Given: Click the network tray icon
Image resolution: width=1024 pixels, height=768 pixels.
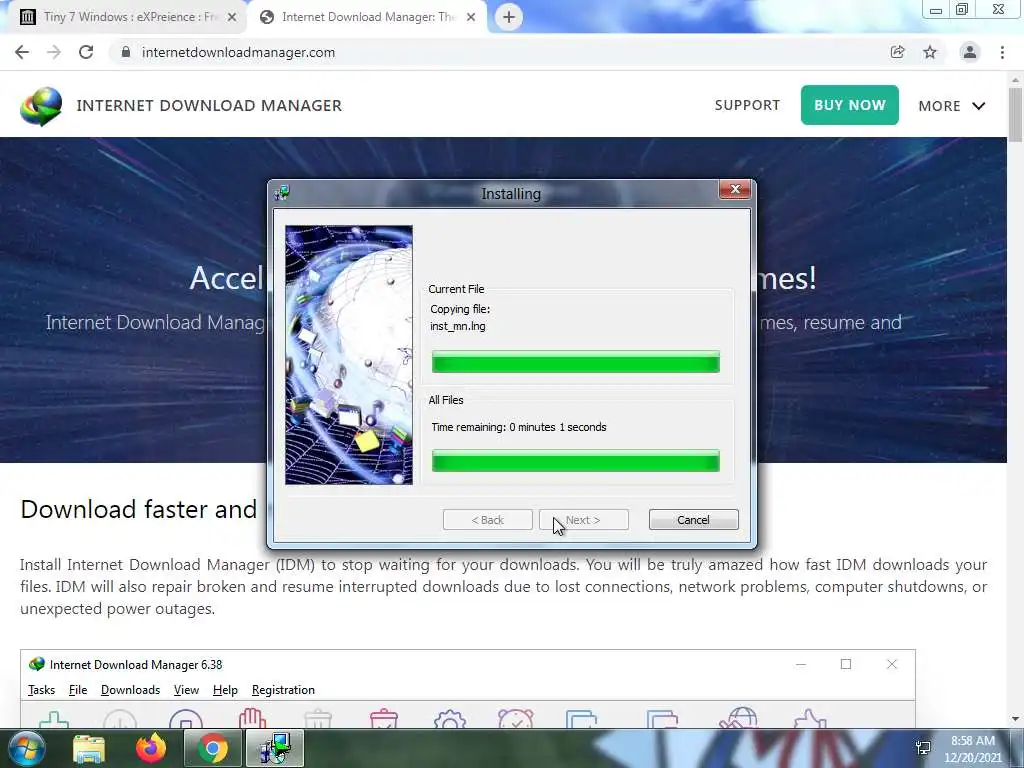Looking at the screenshot, I should (x=923, y=748).
